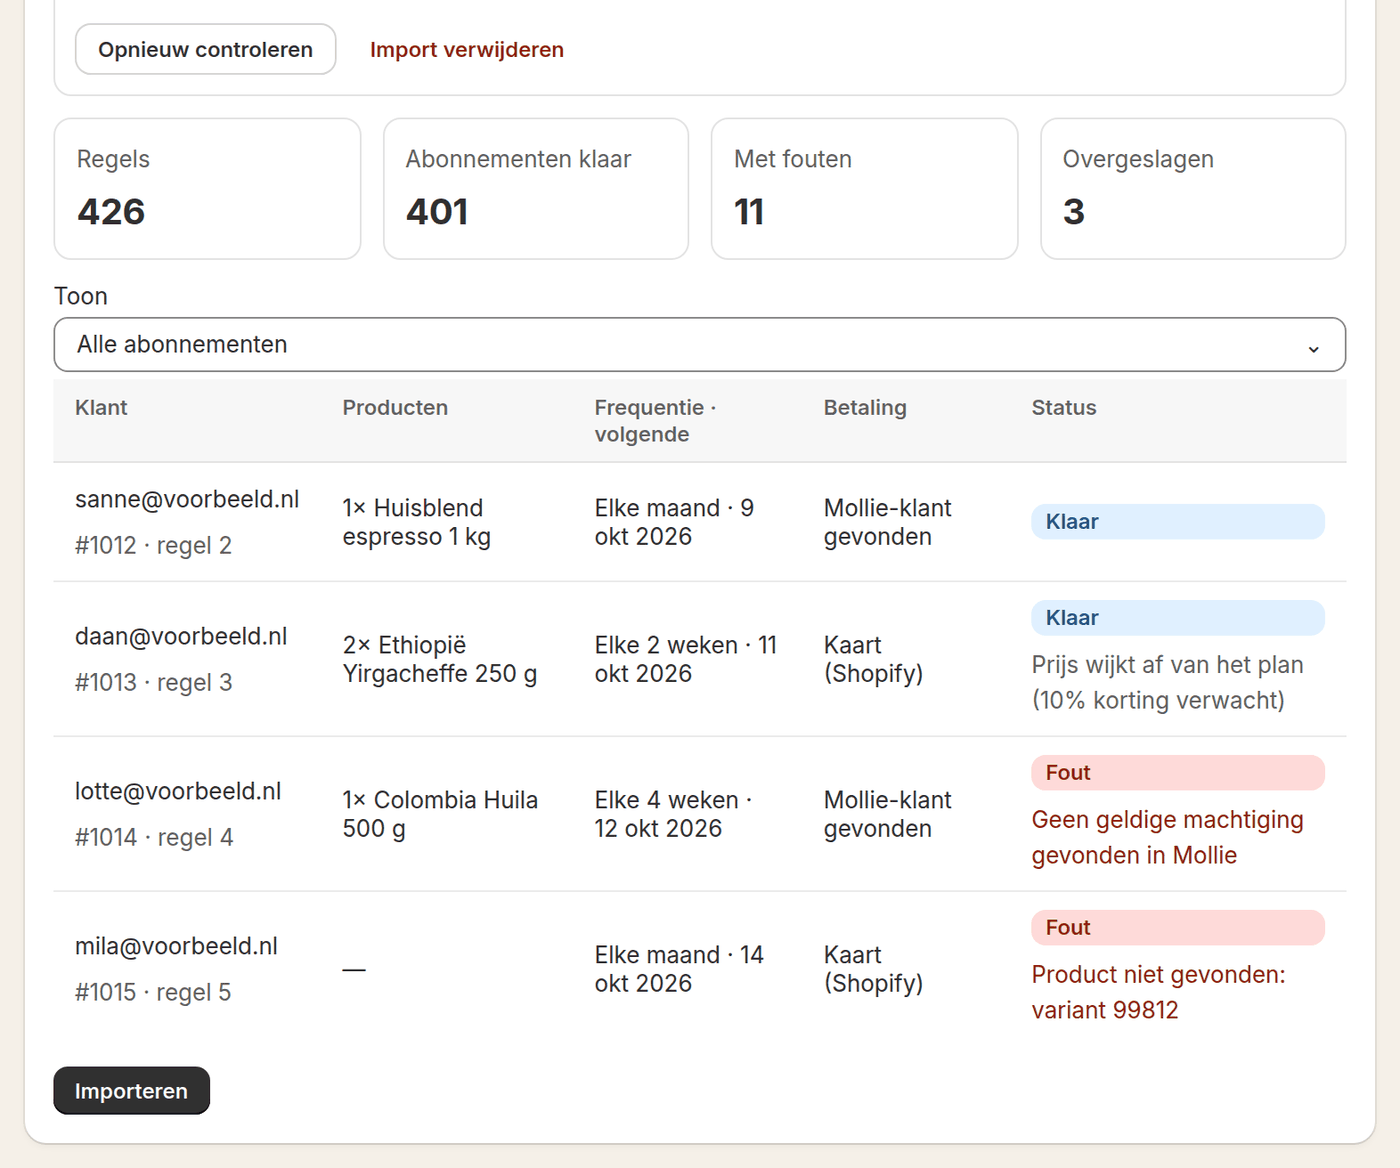1400x1168 pixels.
Task: Click product 1× Huisblend espresso 1 kg
Action: tap(417, 522)
